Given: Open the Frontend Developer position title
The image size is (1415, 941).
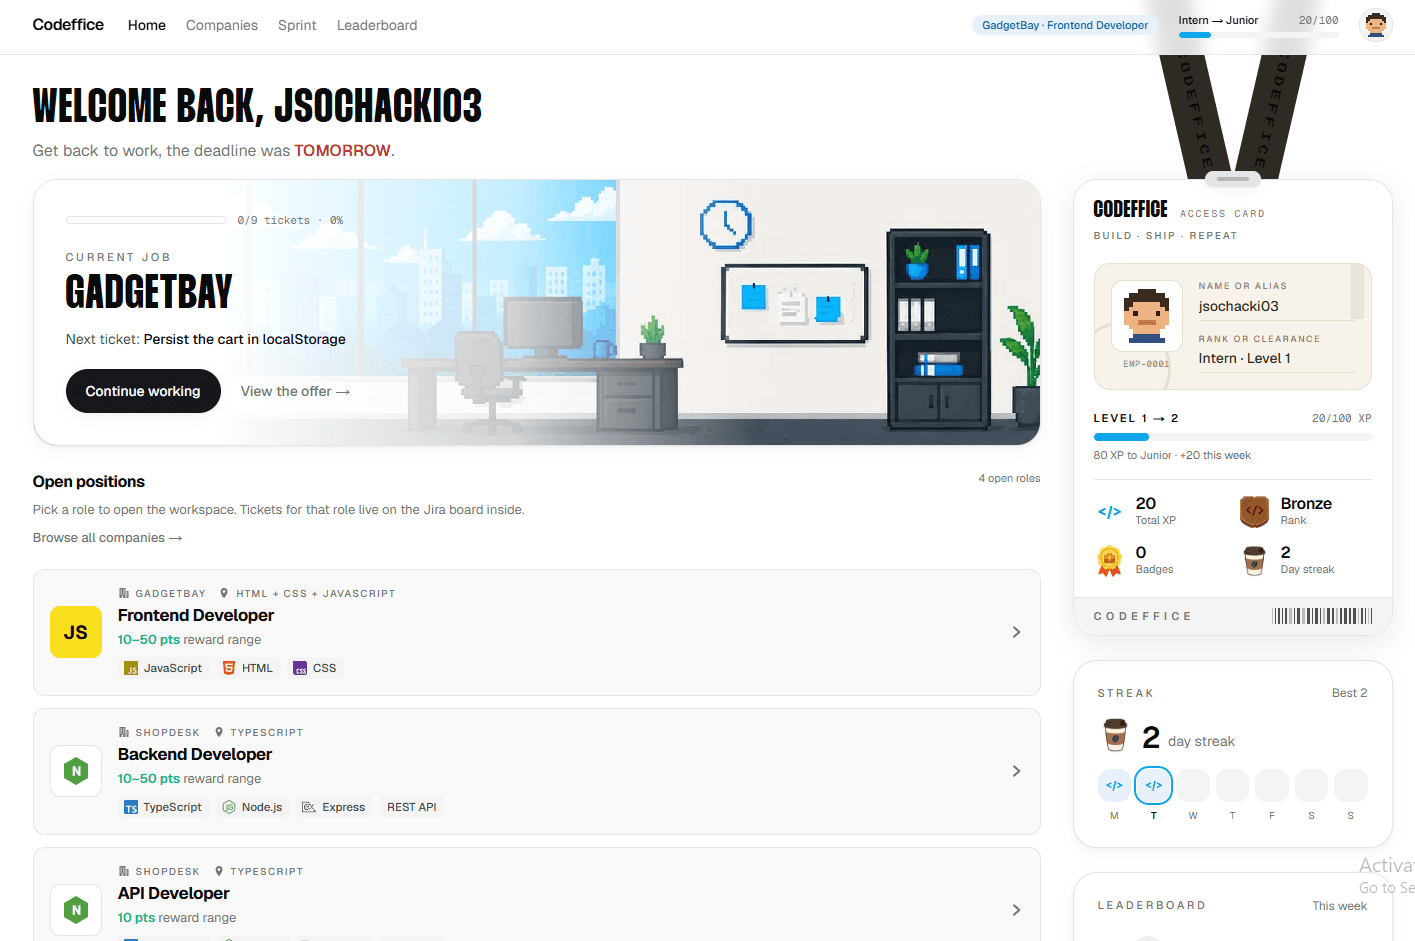Looking at the screenshot, I should 196,615.
